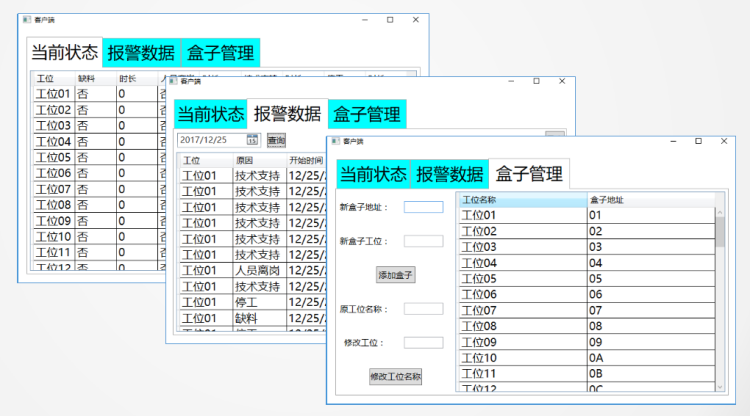Select 工位11 row in current status table
Screen dimensions: 750x416
click(x=97, y=252)
